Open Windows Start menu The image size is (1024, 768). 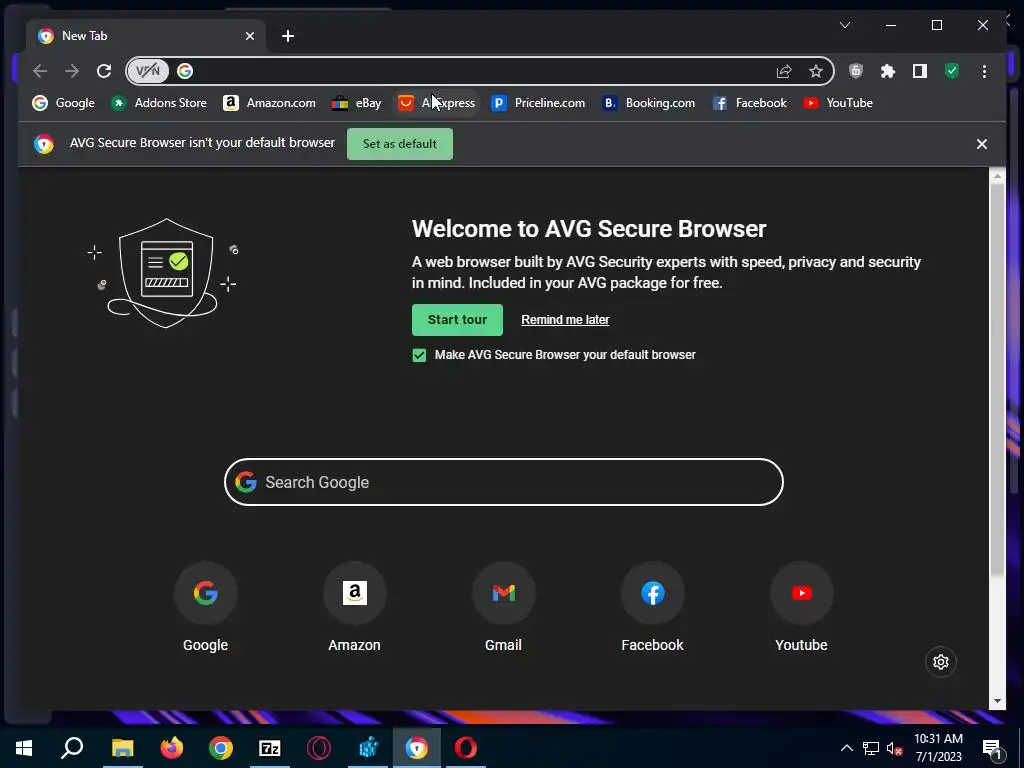pos(24,748)
